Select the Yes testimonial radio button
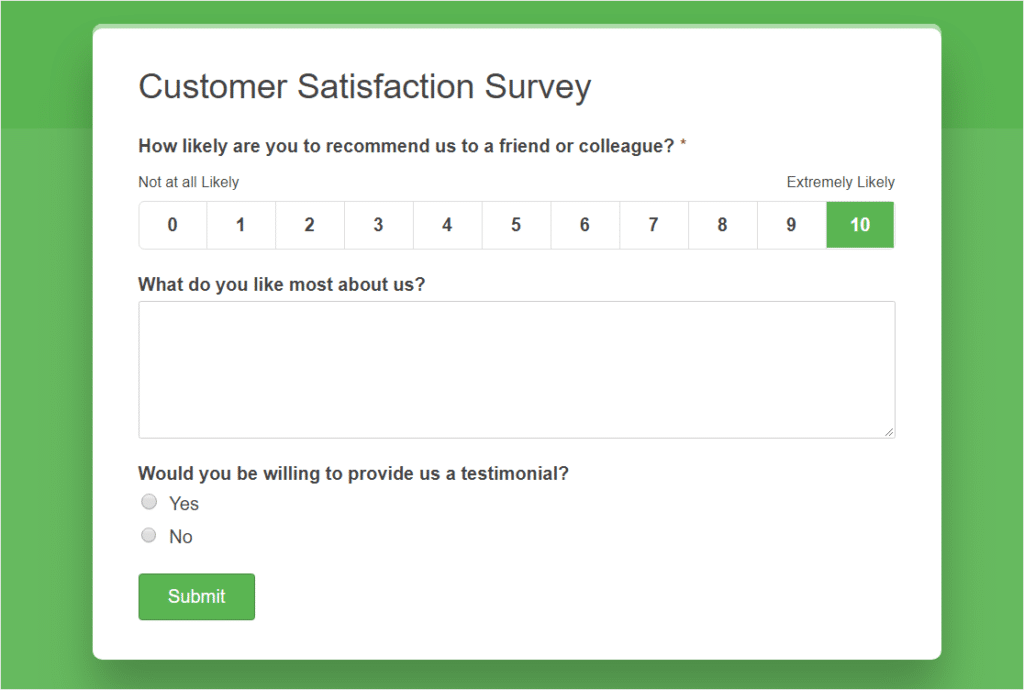Screen dimensions: 1024x690 149,502
